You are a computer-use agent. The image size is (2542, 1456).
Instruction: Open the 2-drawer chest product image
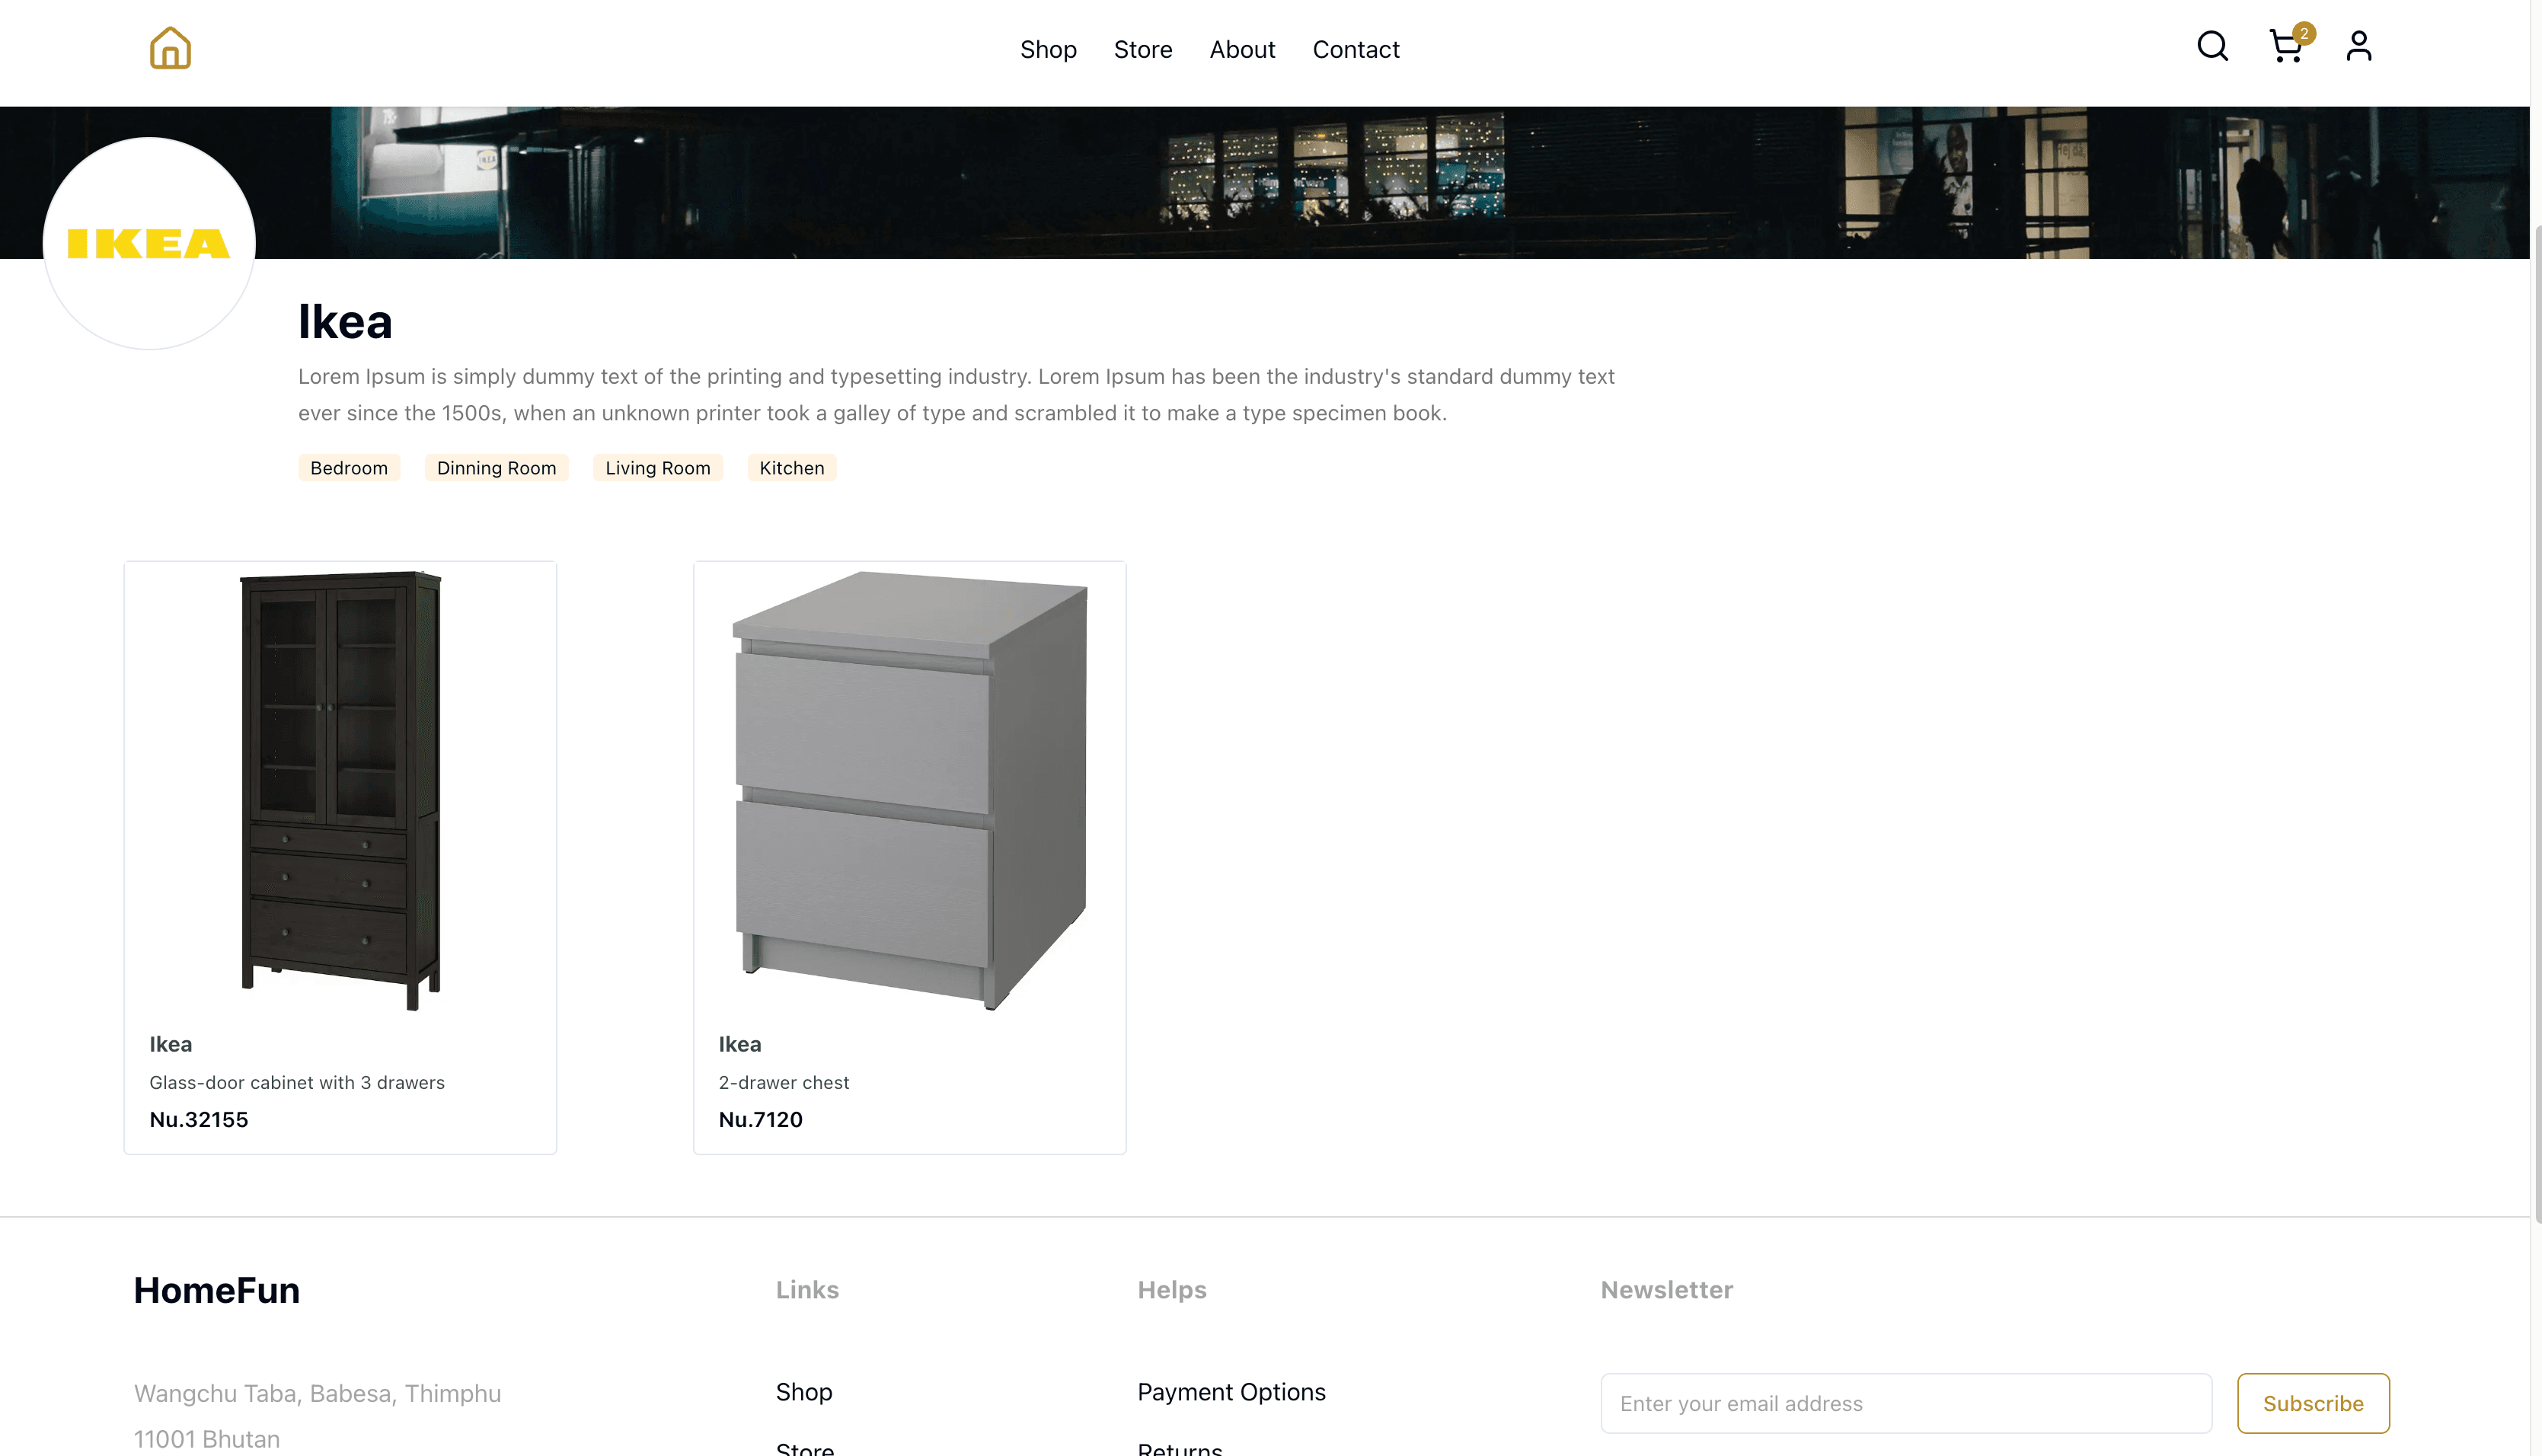coord(909,790)
